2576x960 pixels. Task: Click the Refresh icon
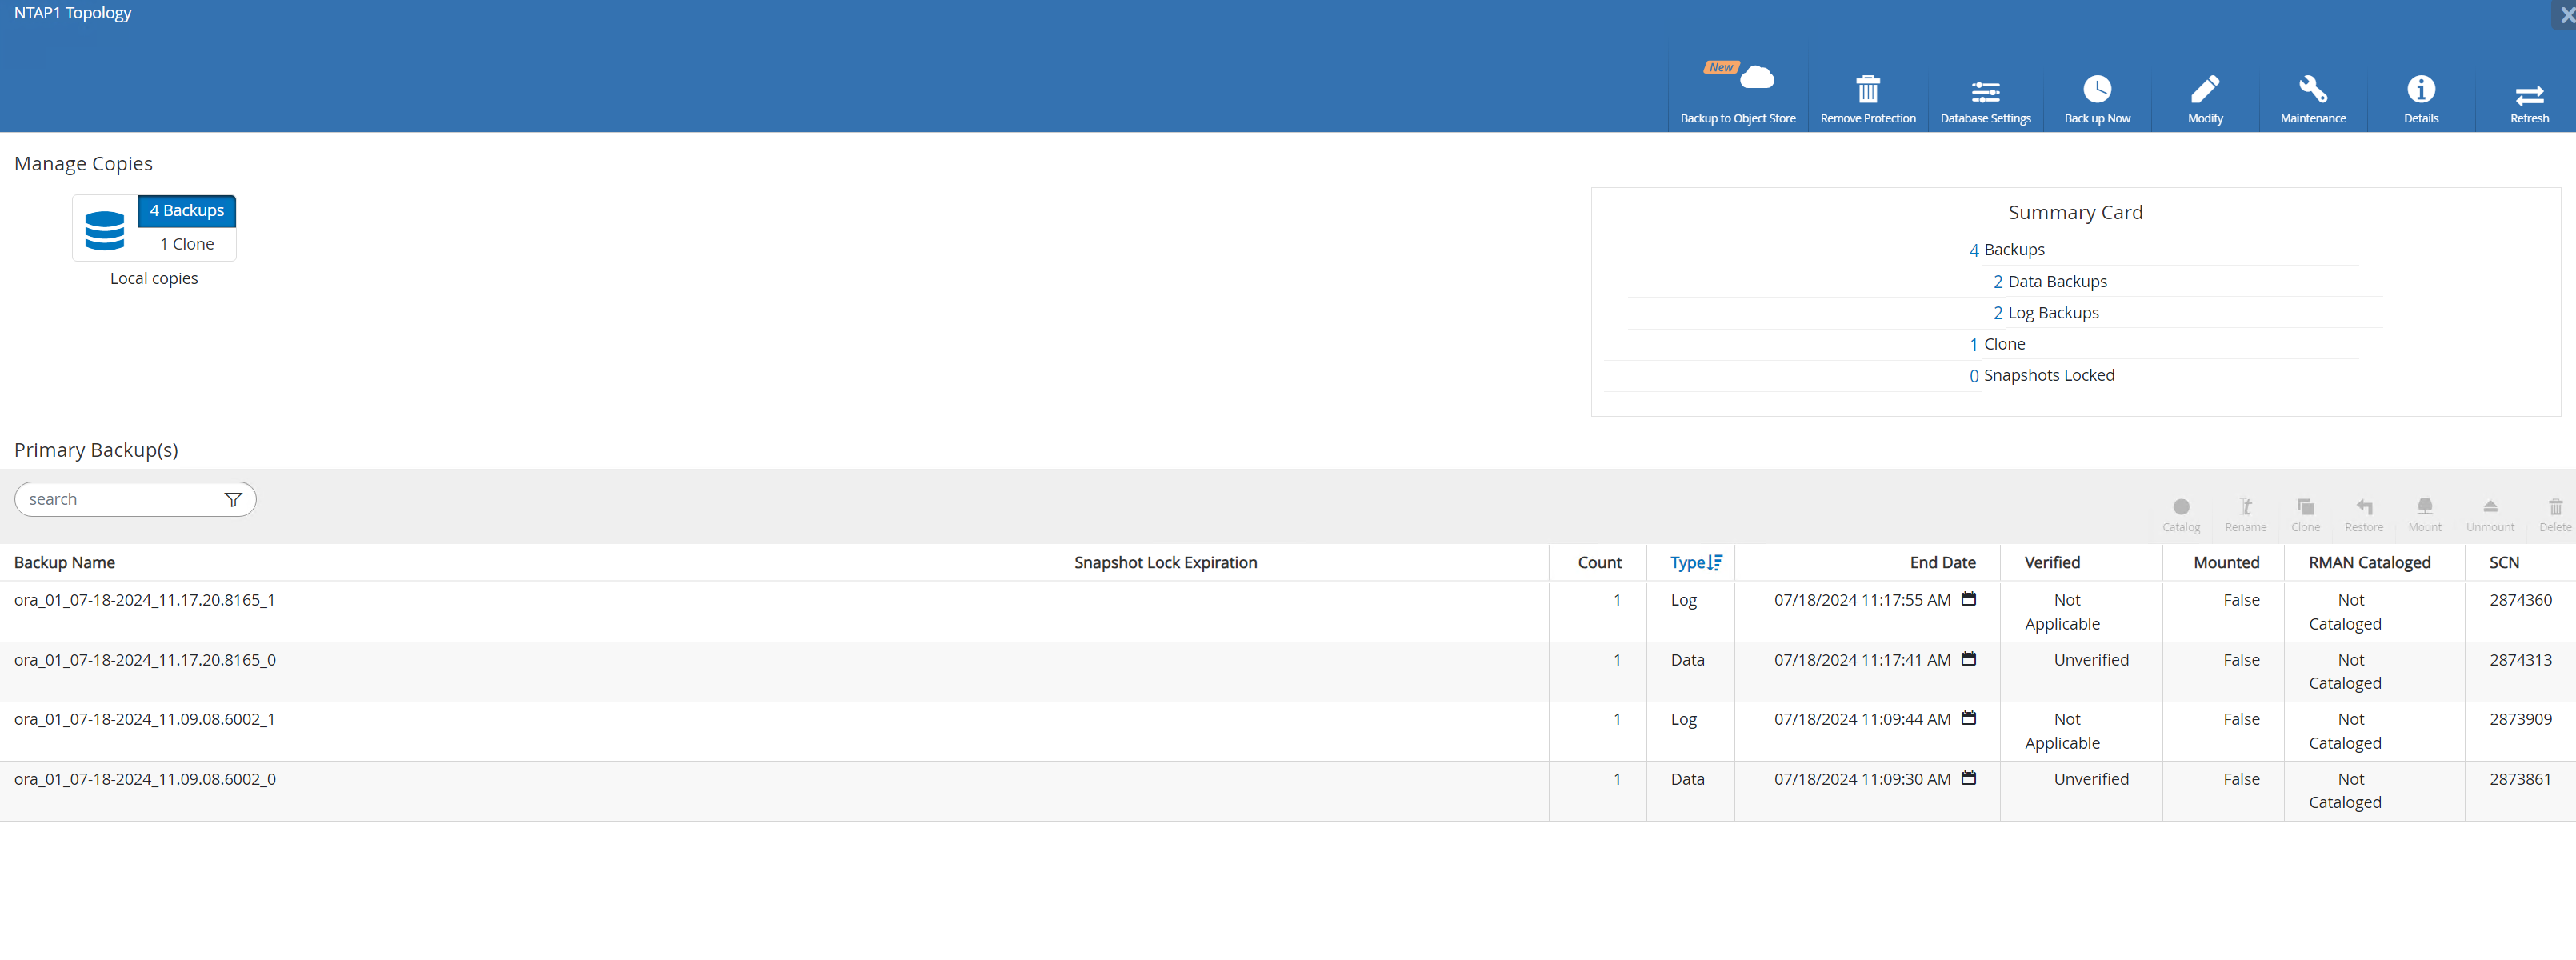(x=2528, y=92)
